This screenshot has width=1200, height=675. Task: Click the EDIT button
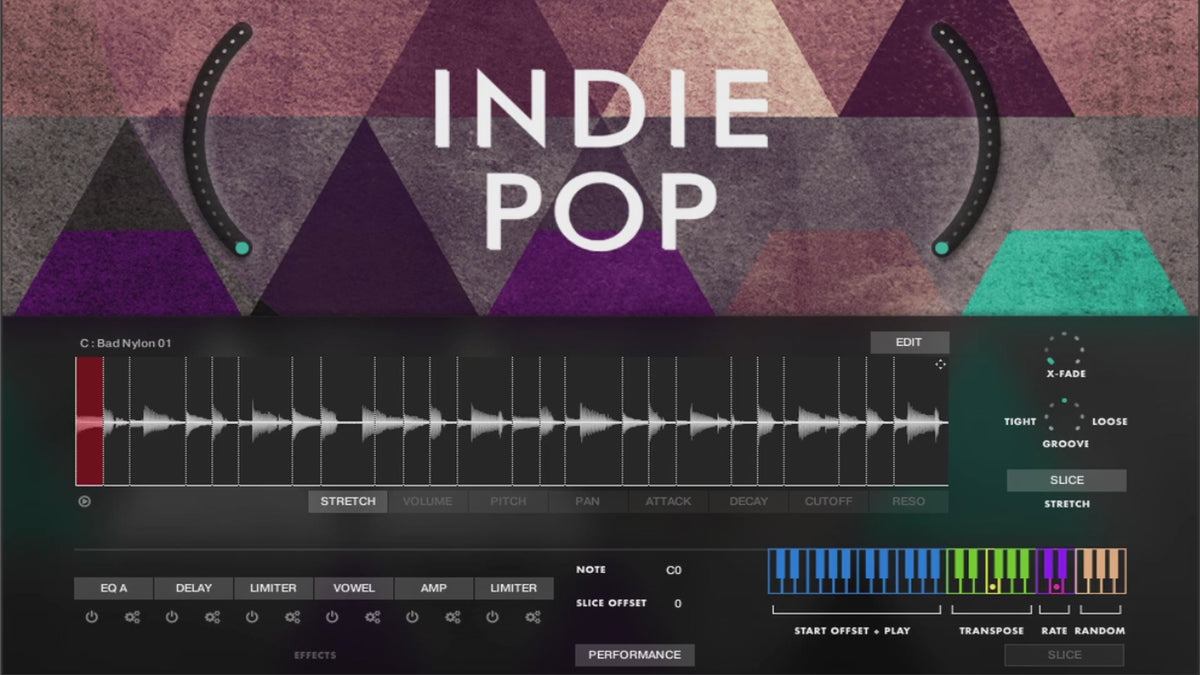coord(908,343)
